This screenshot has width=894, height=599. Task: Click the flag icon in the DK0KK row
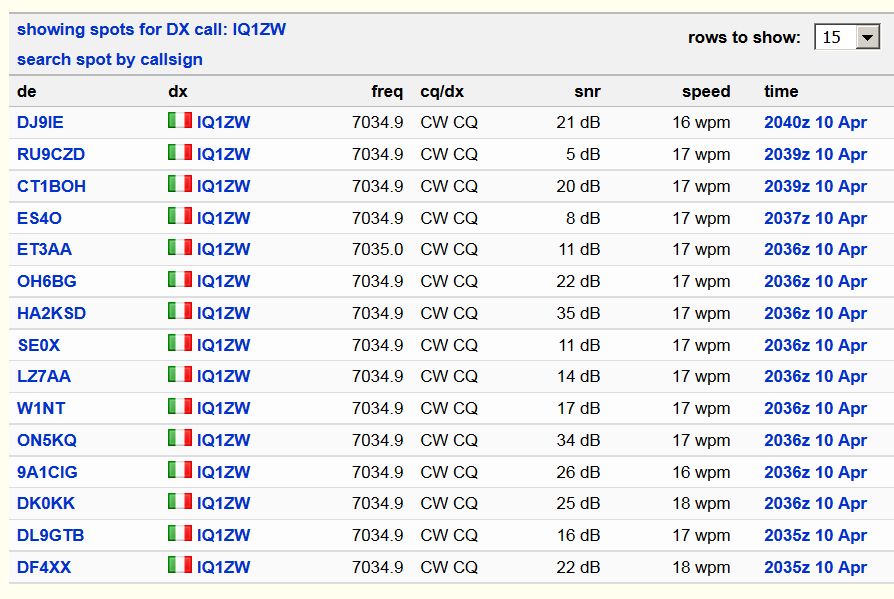point(180,502)
